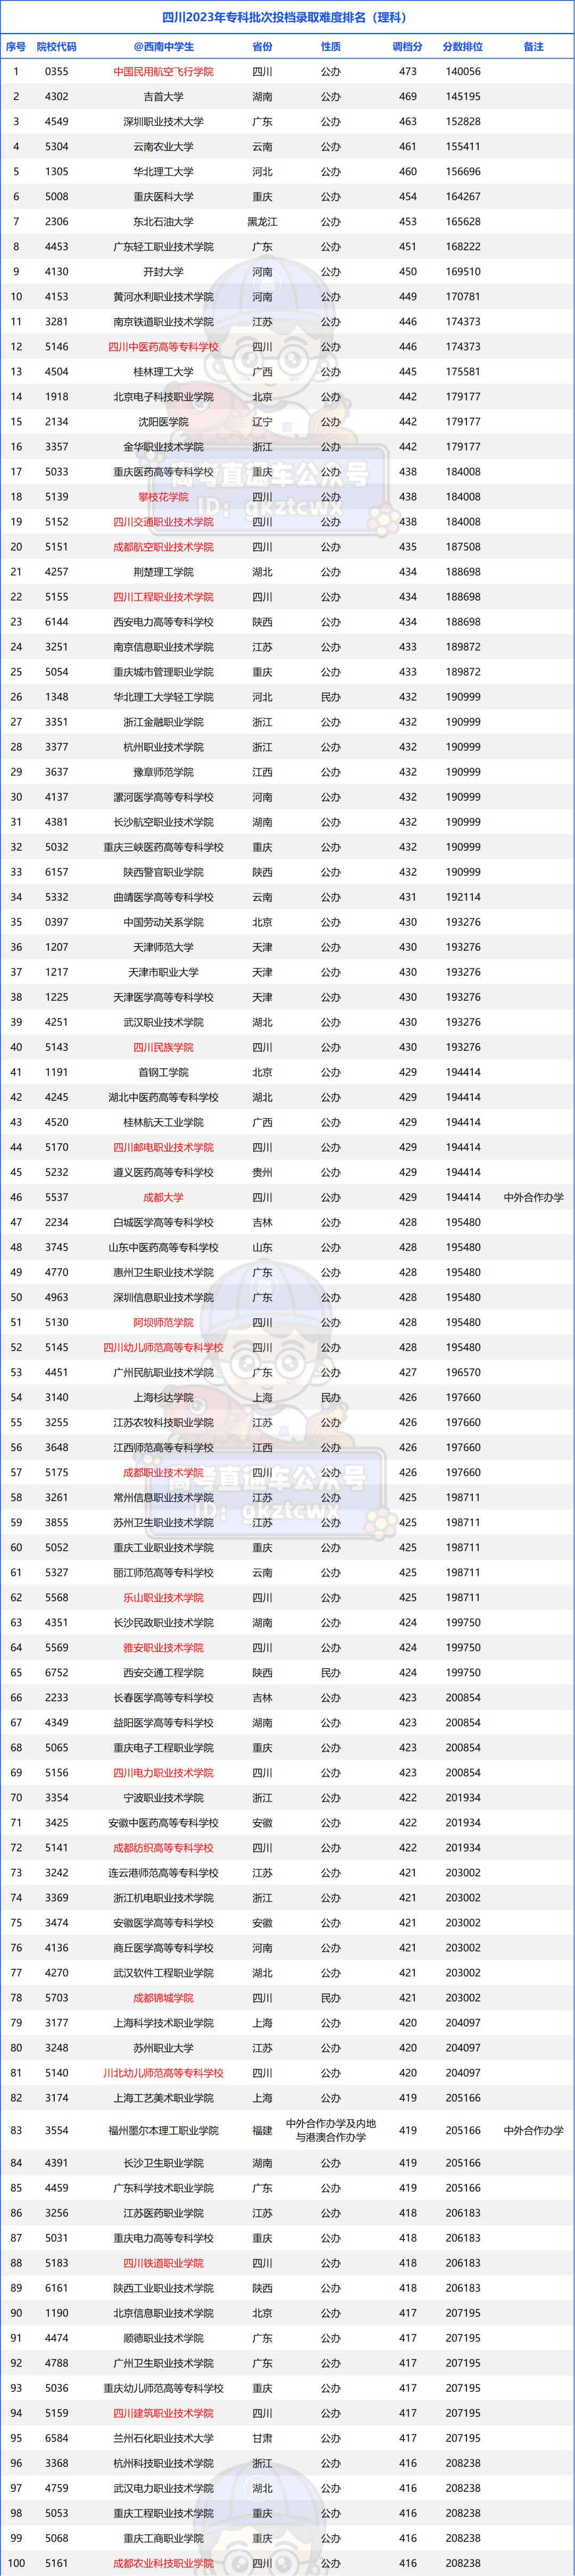Click 西安交通工程学院 school name
Screen dimensions: 575x2576
click(163, 1672)
